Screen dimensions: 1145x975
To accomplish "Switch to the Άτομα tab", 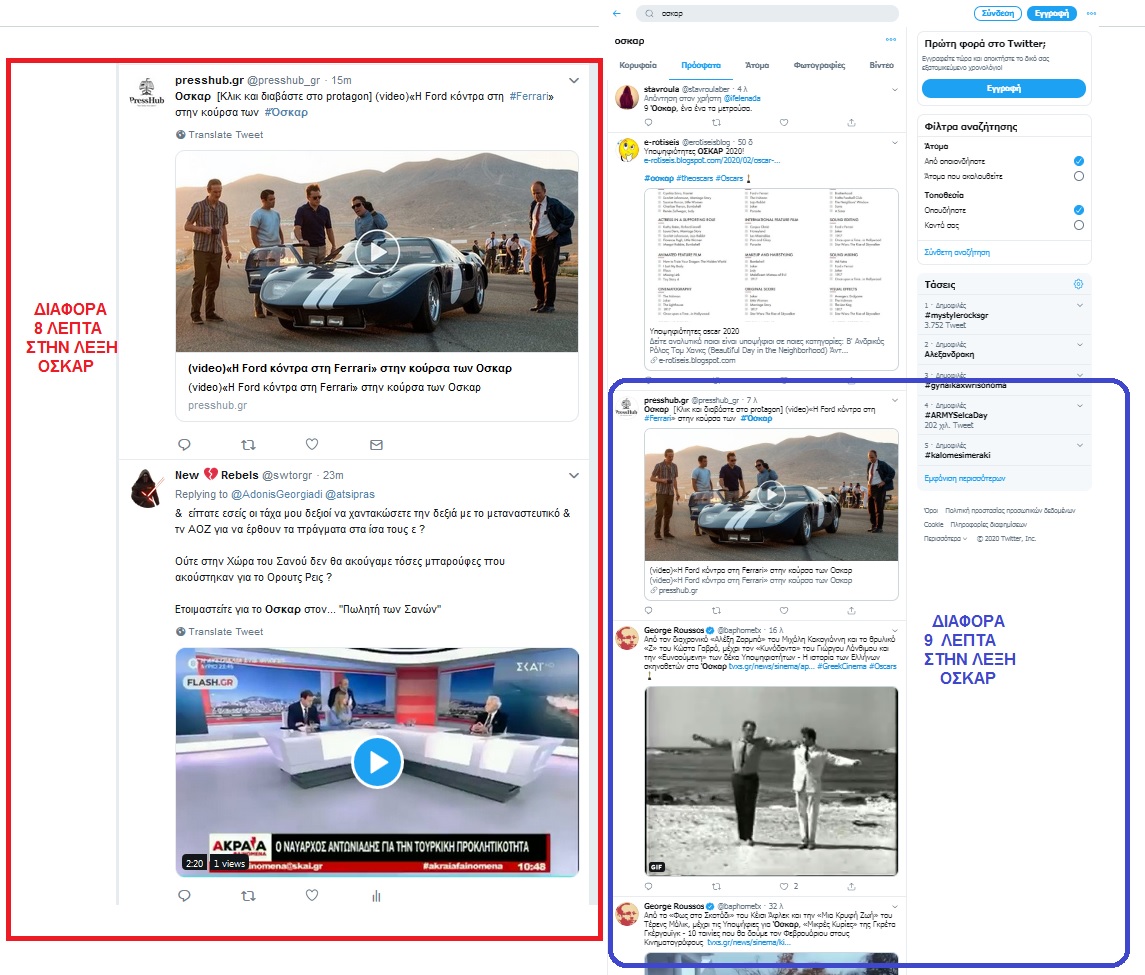I will 757,65.
